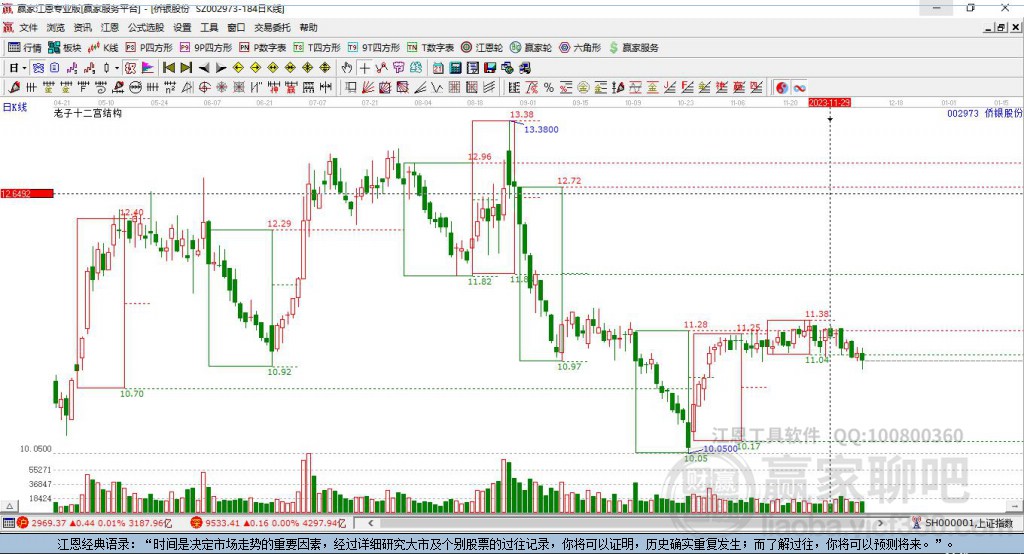Select the hand pan tool
This screenshot has width=1024, height=554.
point(347,68)
